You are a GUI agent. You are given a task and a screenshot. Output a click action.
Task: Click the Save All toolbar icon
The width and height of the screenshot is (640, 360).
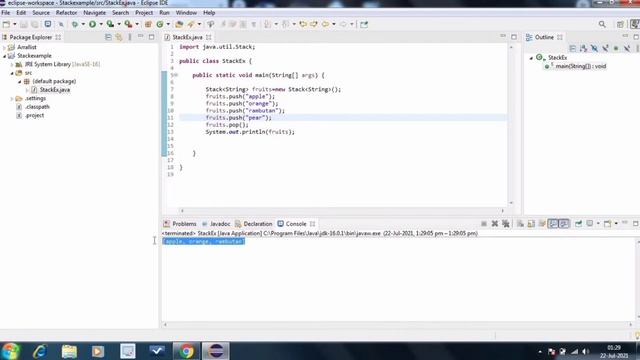tap(35, 24)
